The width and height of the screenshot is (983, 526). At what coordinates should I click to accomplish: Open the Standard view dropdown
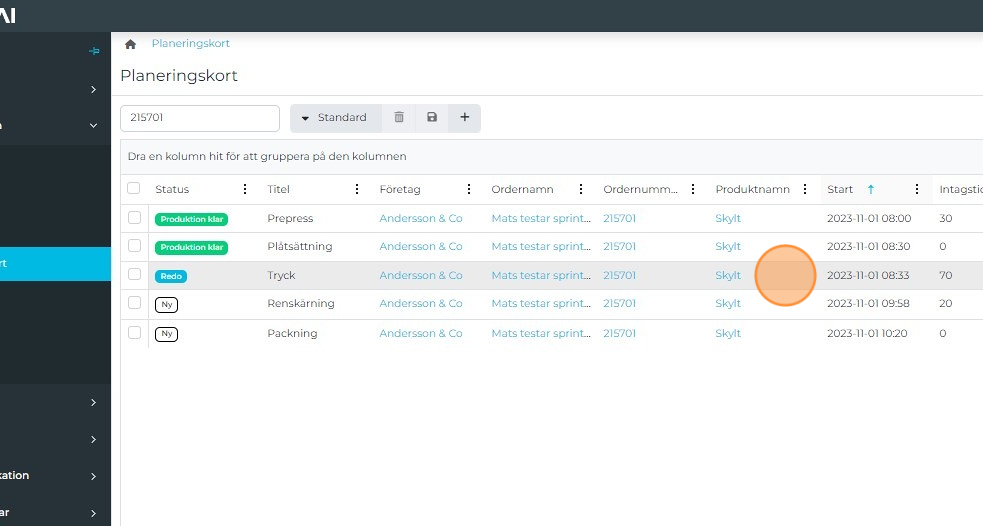point(335,118)
